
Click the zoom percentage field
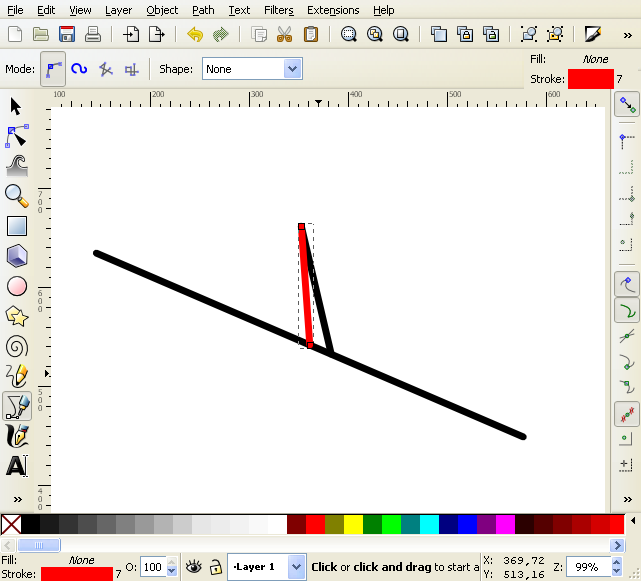pyautogui.click(x=589, y=567)
